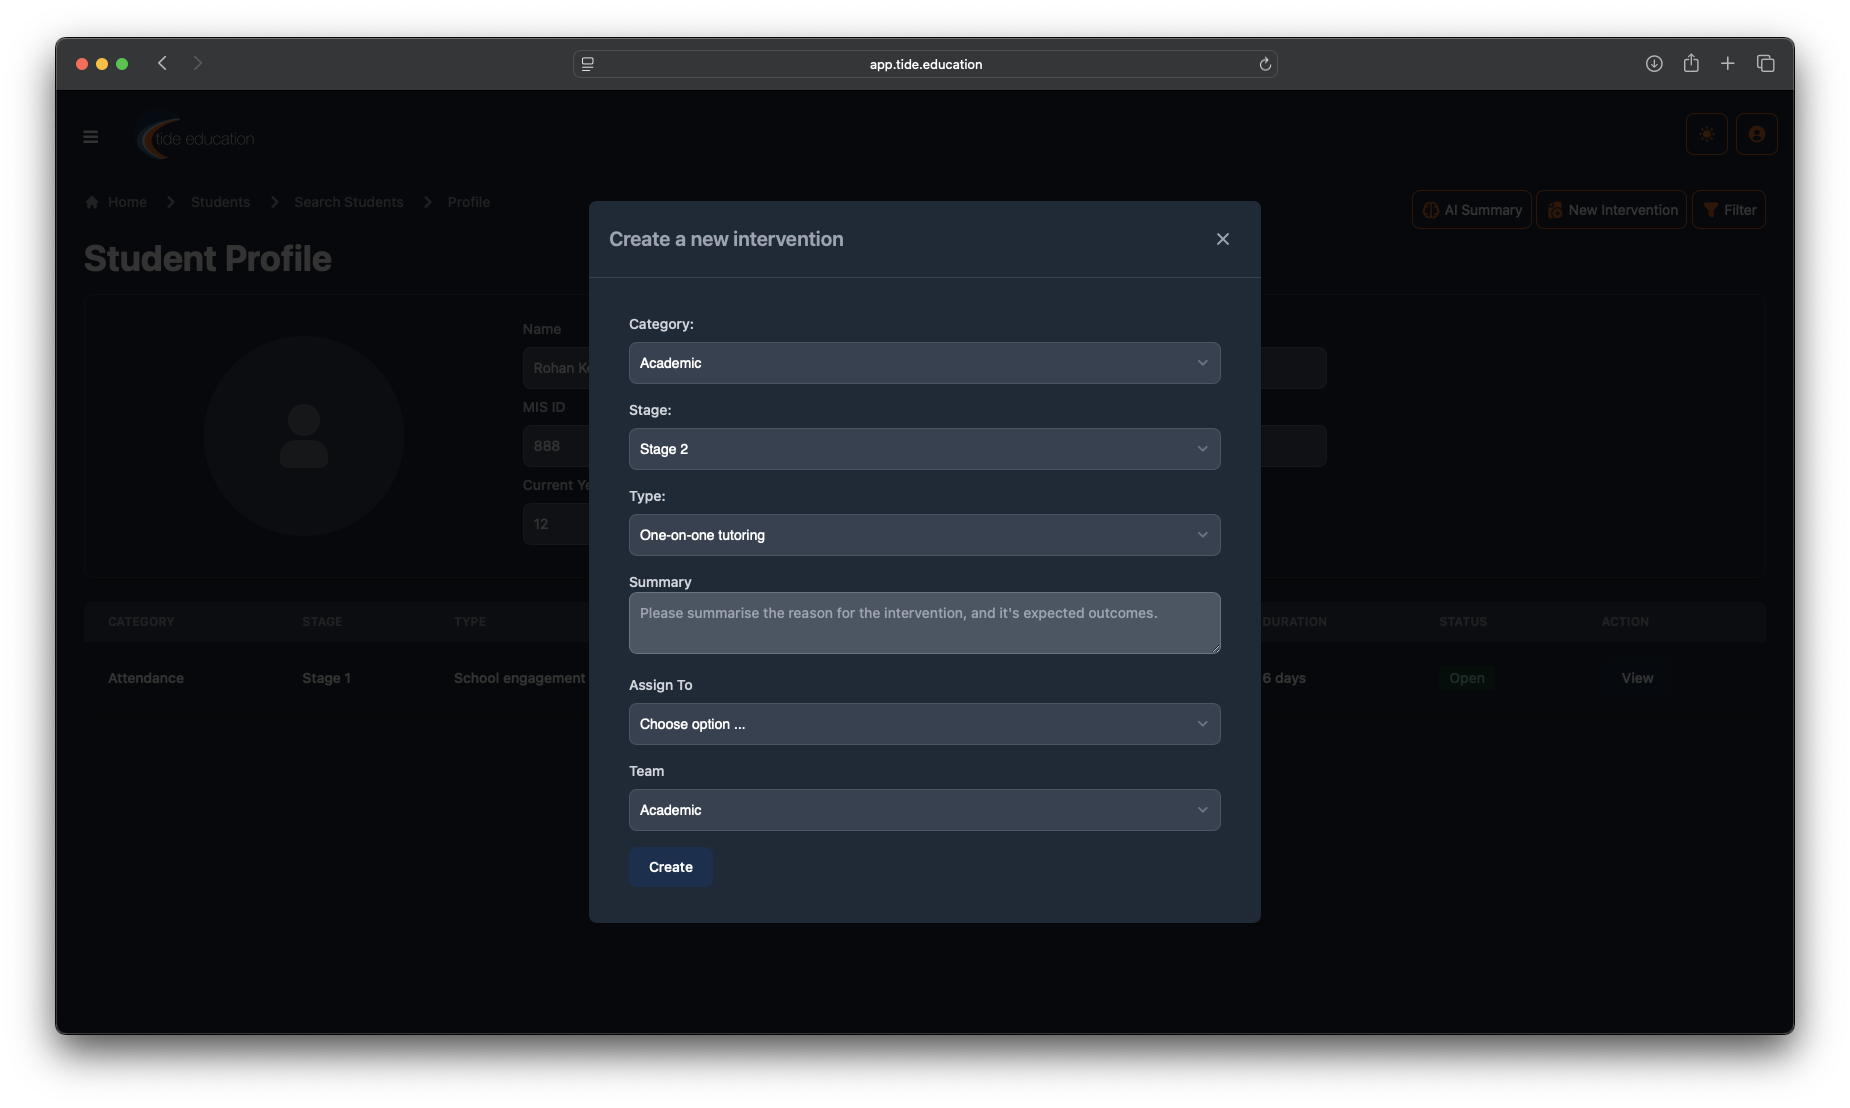Click the AI Summary button
The width and height of the screenshot is (1850, 1108).
[1471, 210]
